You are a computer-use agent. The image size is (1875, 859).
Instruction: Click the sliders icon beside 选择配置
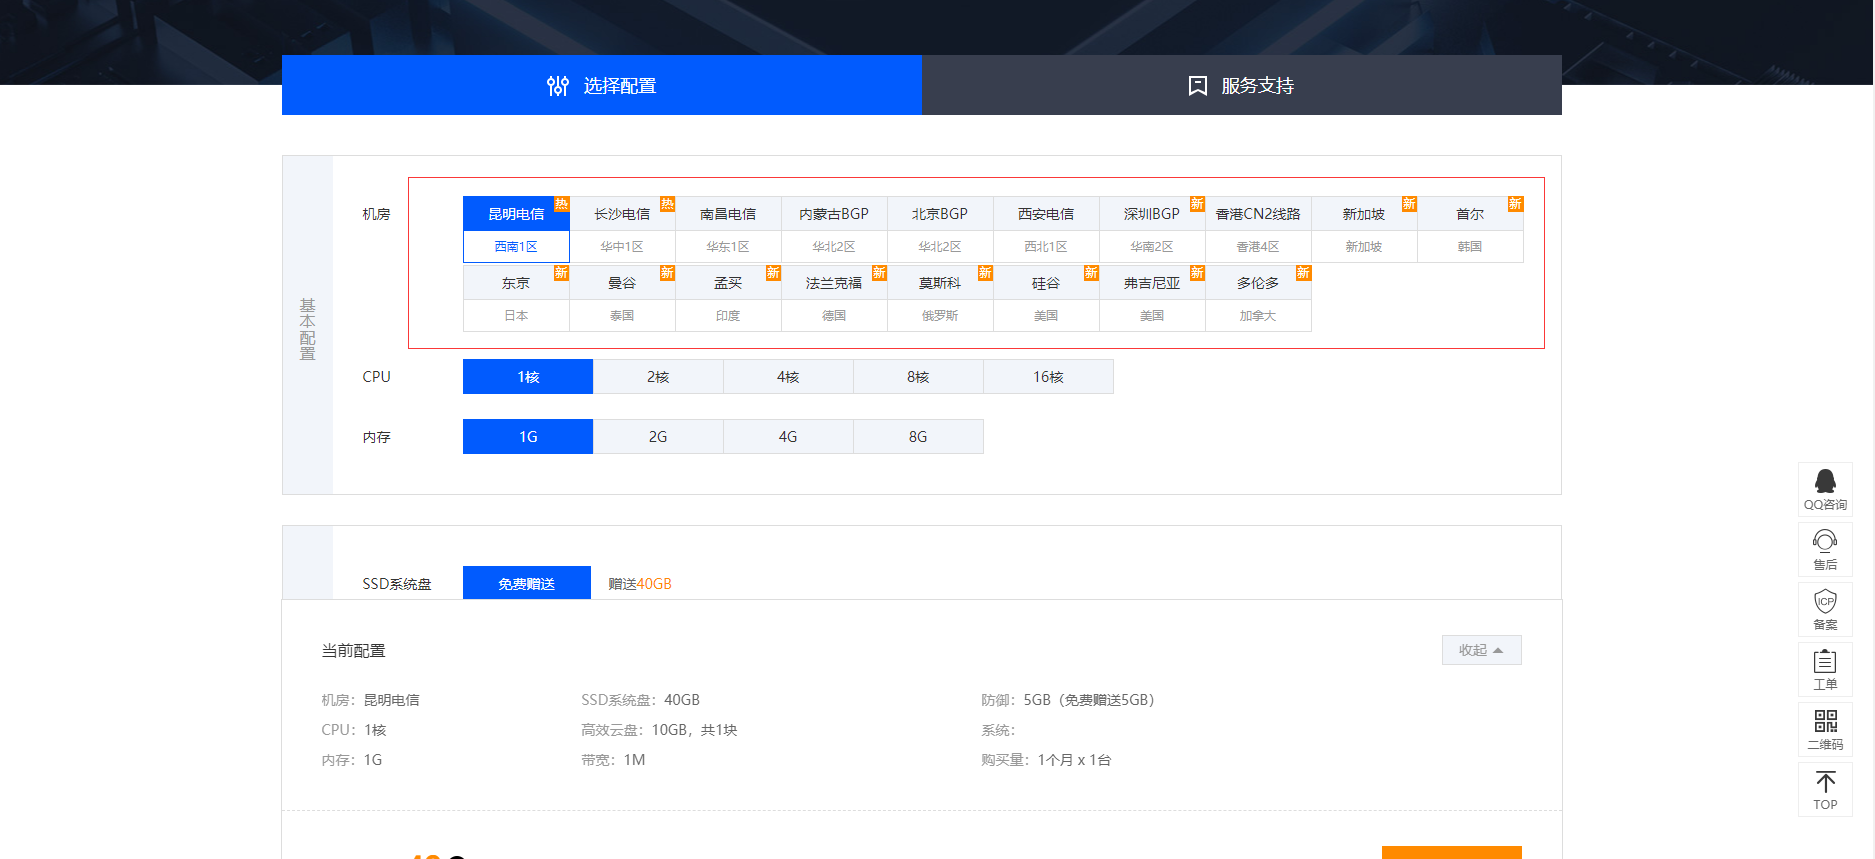(x=557, y=86)
